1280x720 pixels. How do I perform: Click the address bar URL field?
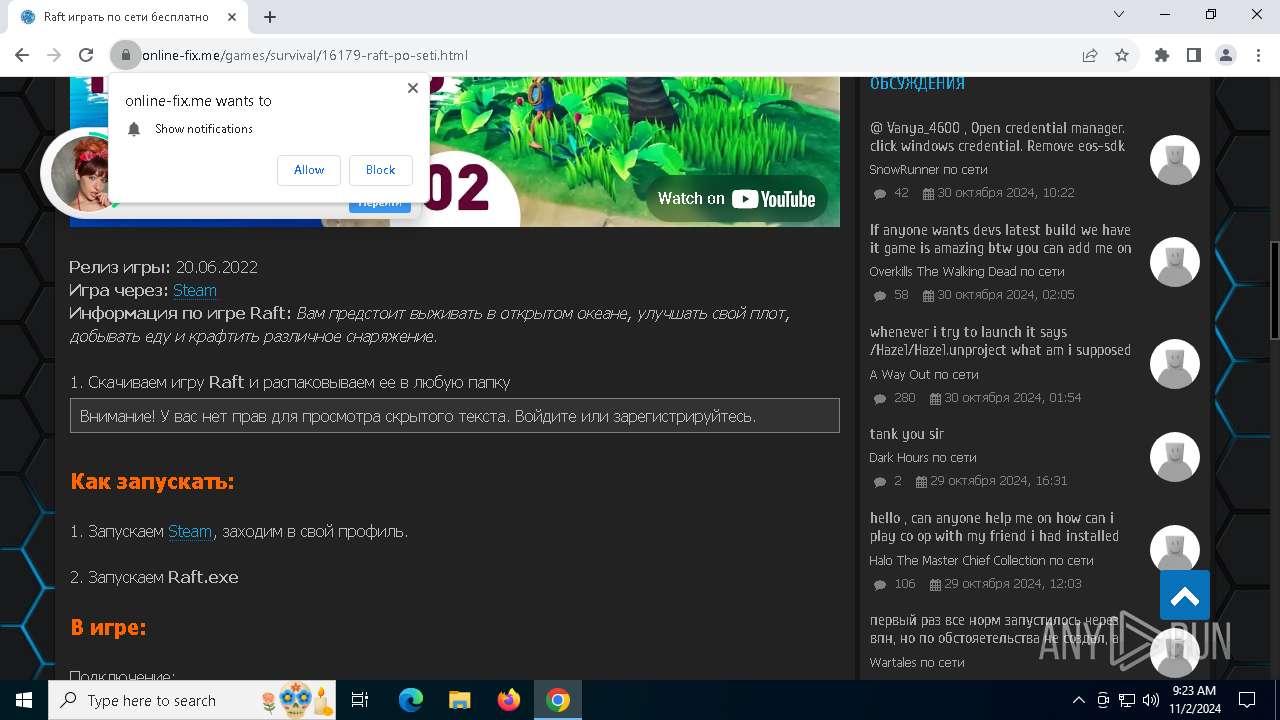pyautogui.click(x=600, y=55)
